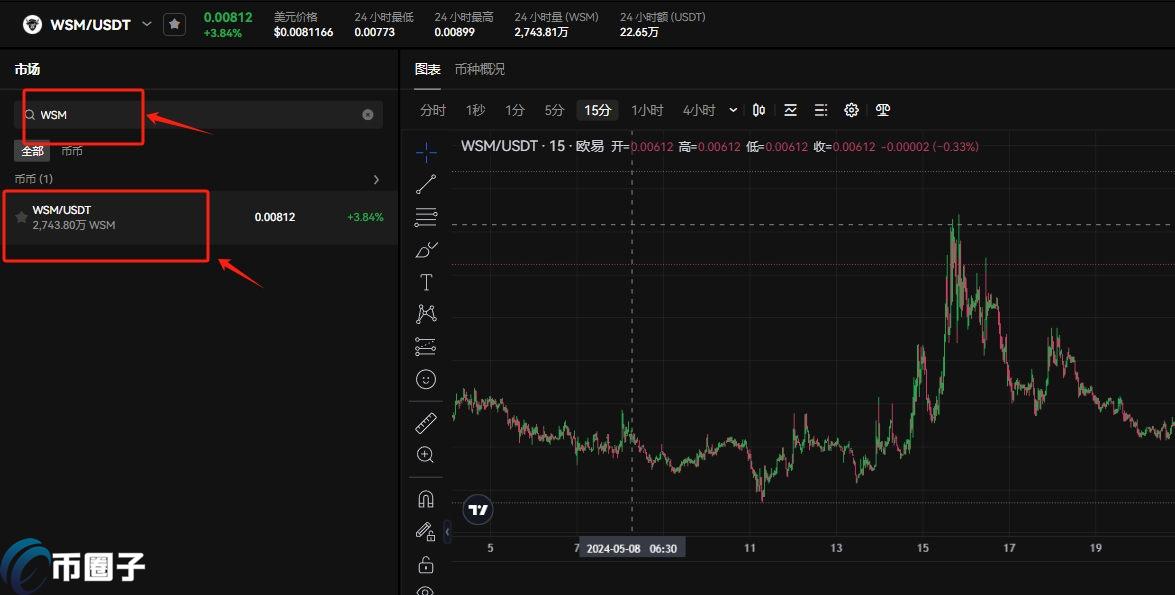
Task: Choose the 1小时 timeframe
Action: point(647,110)
